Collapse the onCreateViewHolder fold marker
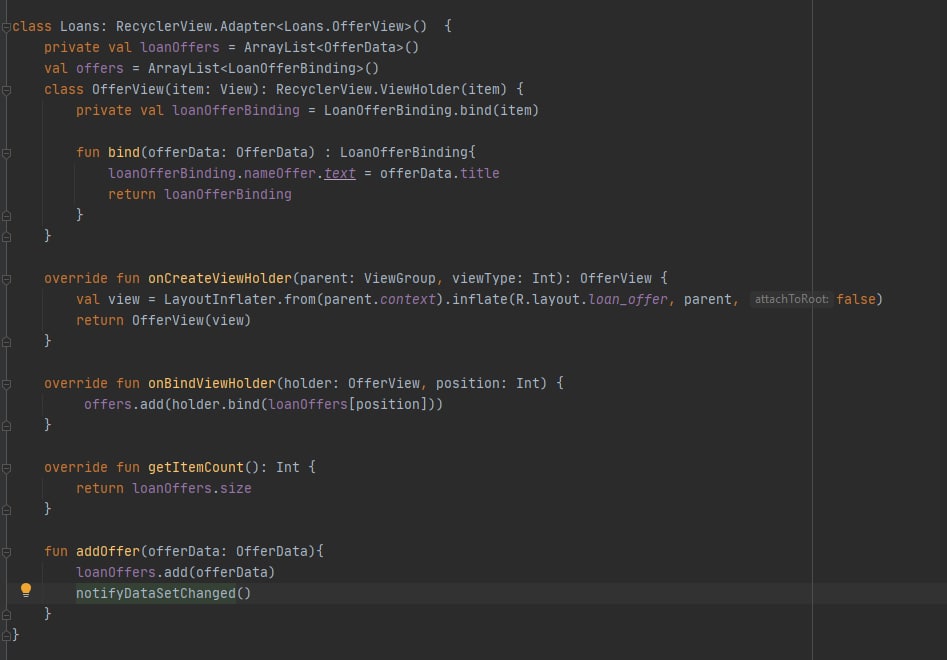 6,279
